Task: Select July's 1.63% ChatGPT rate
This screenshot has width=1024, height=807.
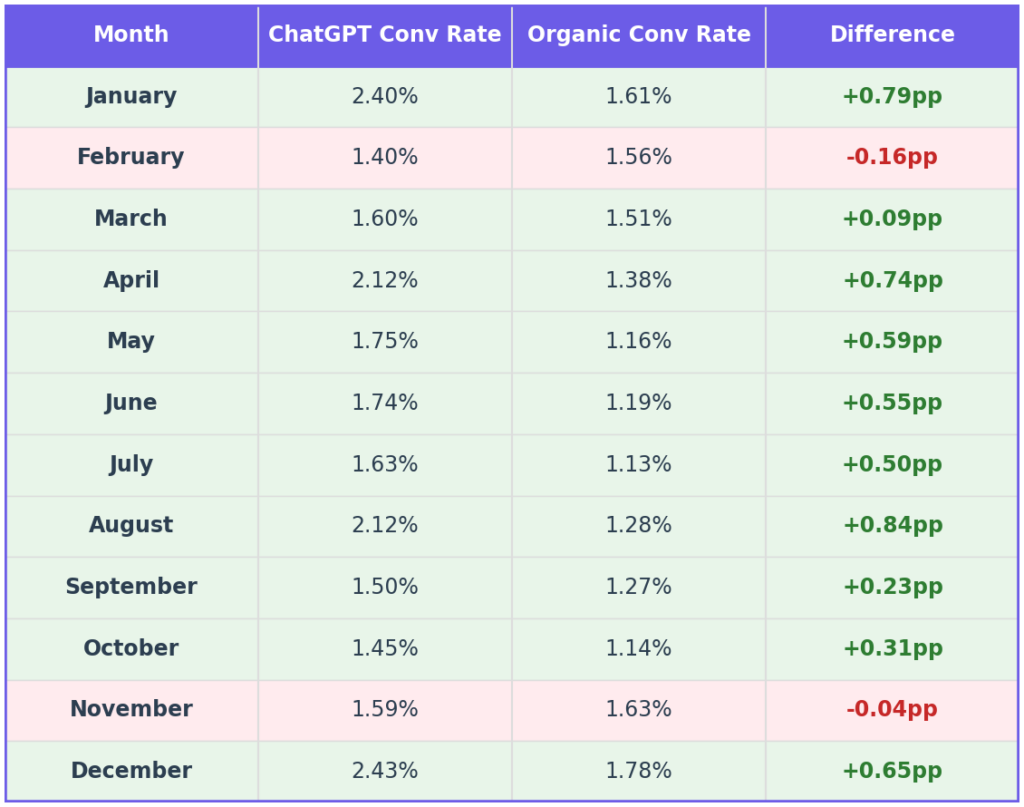Action: [x=385, y=465]
